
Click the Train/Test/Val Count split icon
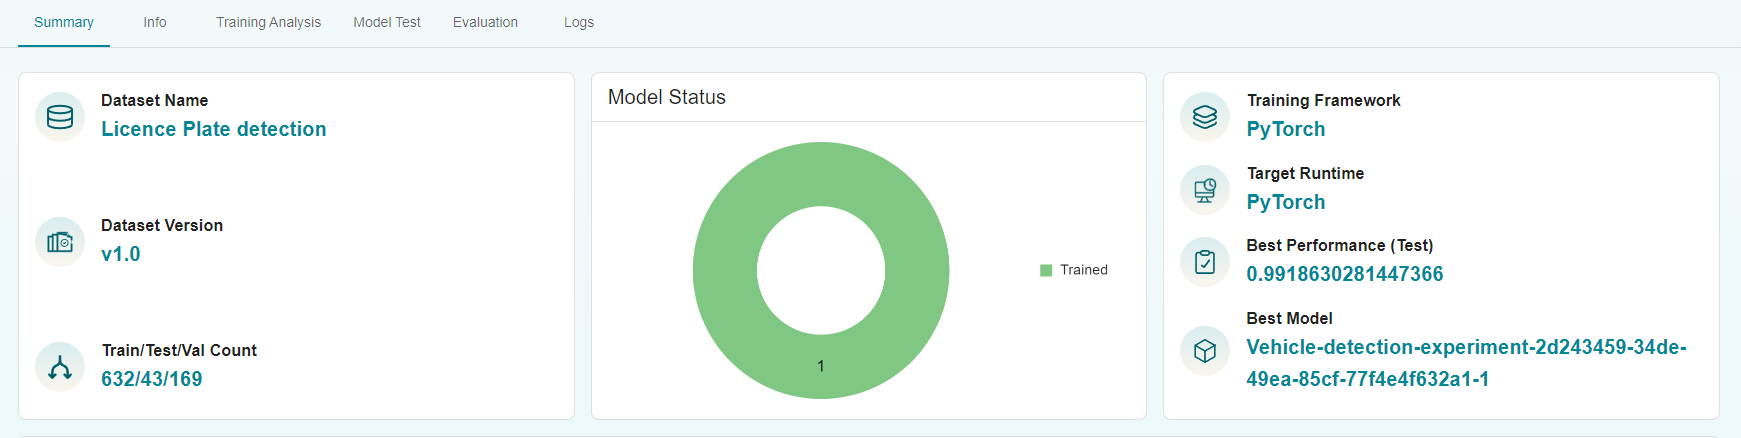pos(60,367)
